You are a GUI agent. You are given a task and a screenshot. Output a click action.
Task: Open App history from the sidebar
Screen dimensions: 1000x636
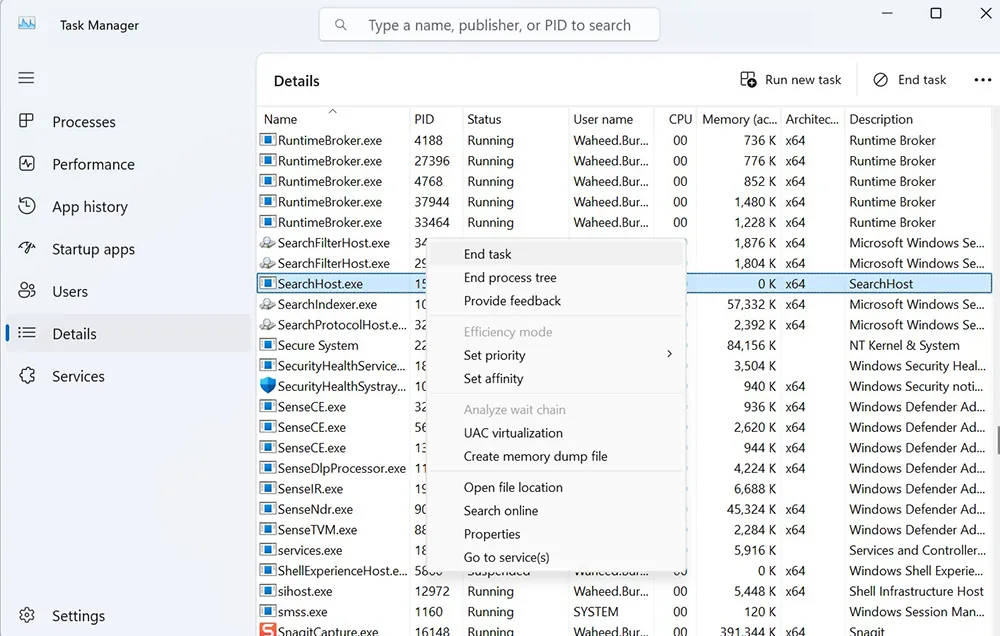tap(26, 206)
